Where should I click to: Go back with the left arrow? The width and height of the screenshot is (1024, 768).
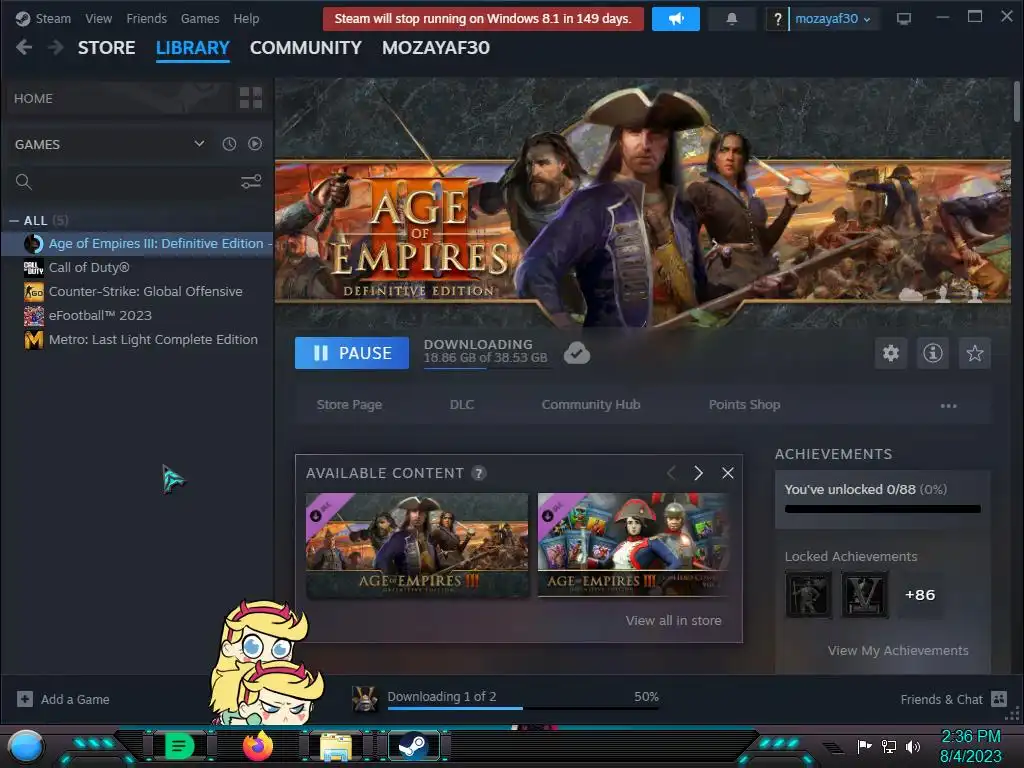click(24, 47)
